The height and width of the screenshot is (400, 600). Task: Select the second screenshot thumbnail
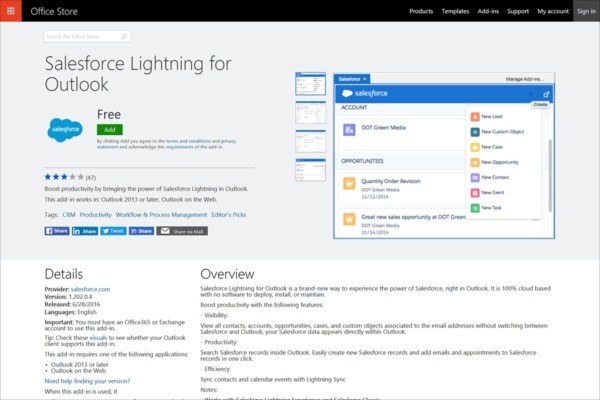click(x=310, y=113)
